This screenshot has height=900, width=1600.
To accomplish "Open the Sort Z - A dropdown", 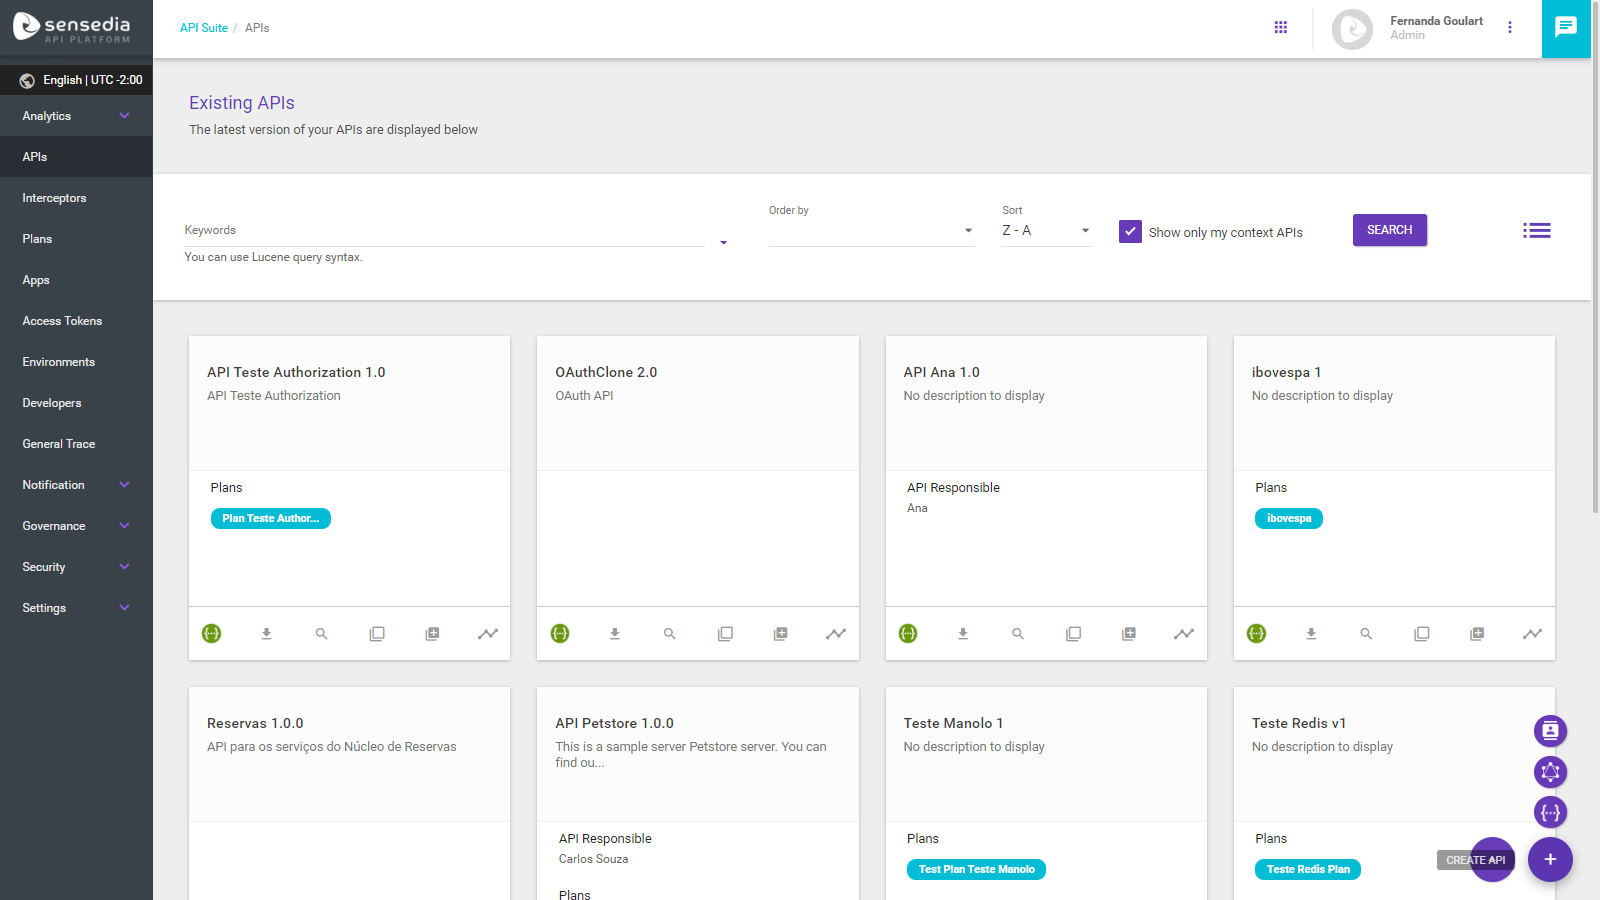I will click(1045, 231).
